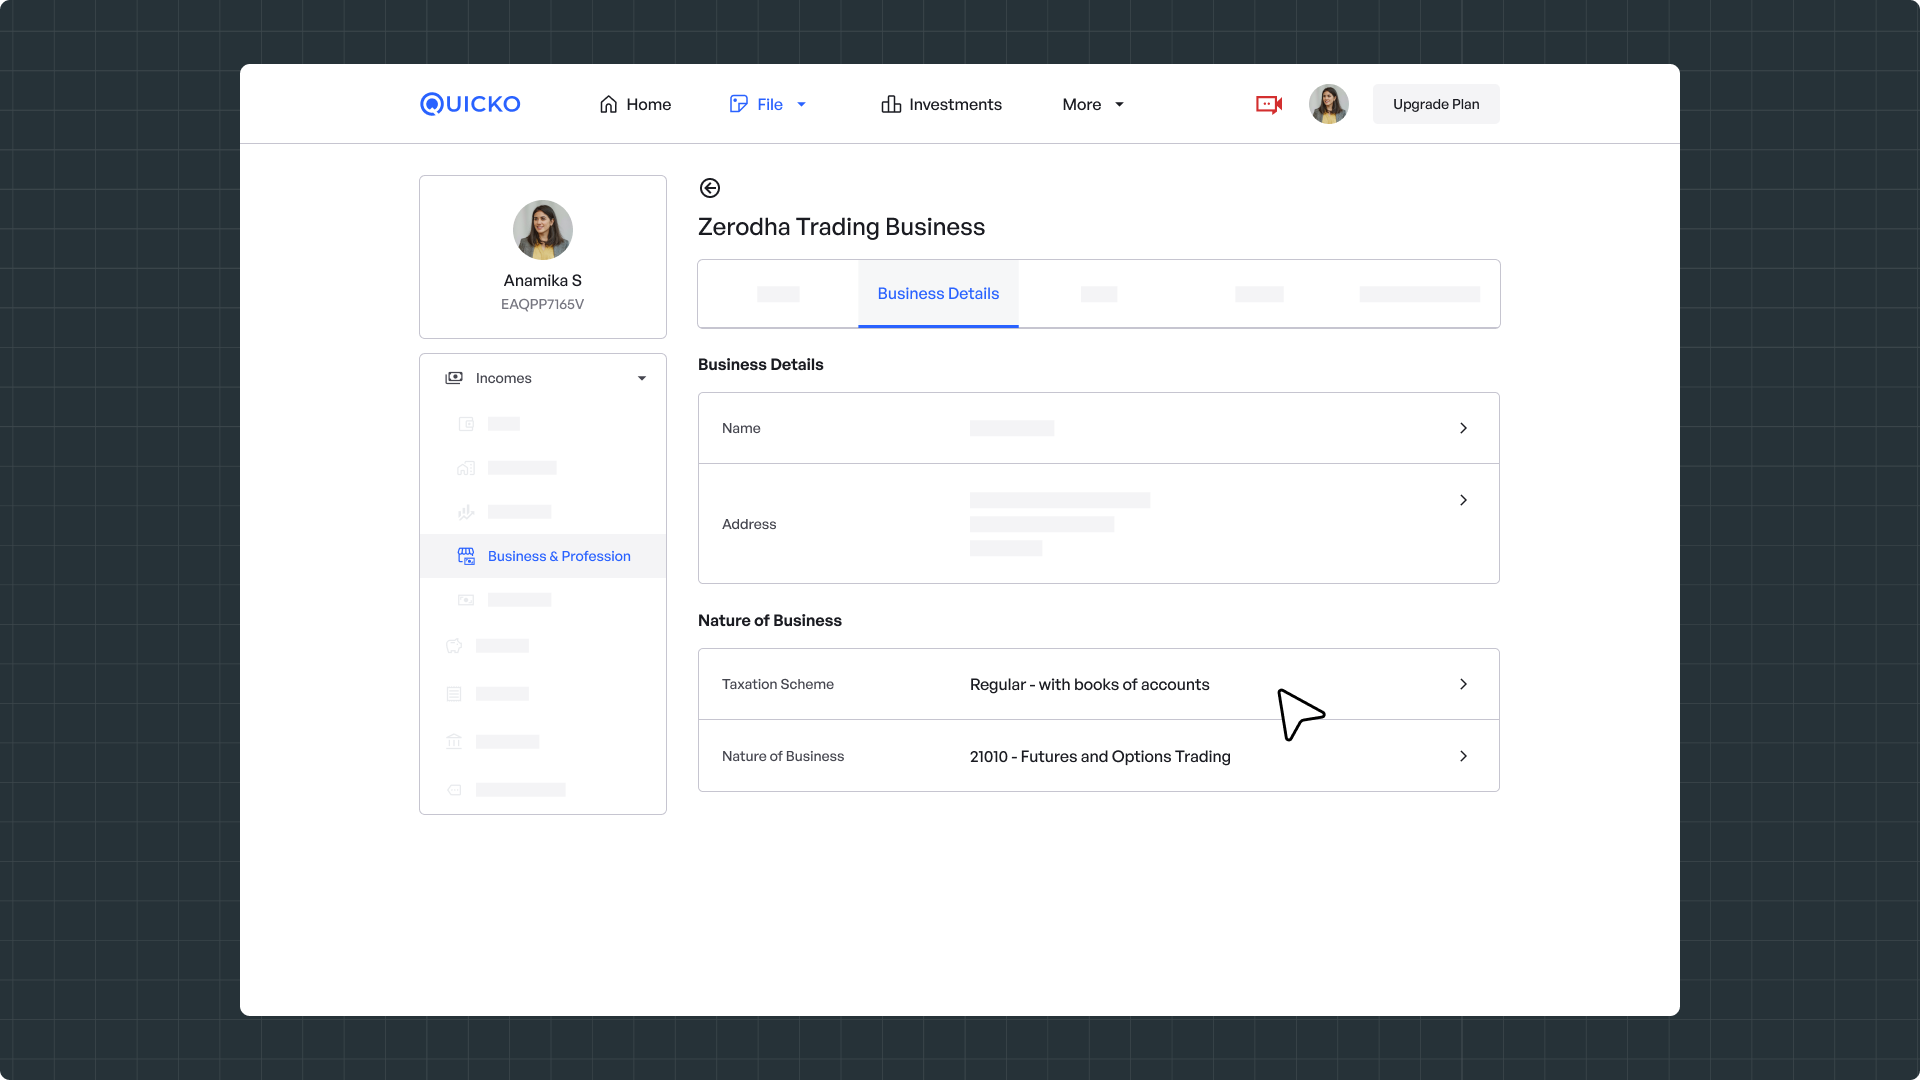The width and height of the screenshot is (1920, 1080).
Task: Click the Quicko logo
Action: tap(470, 104)
